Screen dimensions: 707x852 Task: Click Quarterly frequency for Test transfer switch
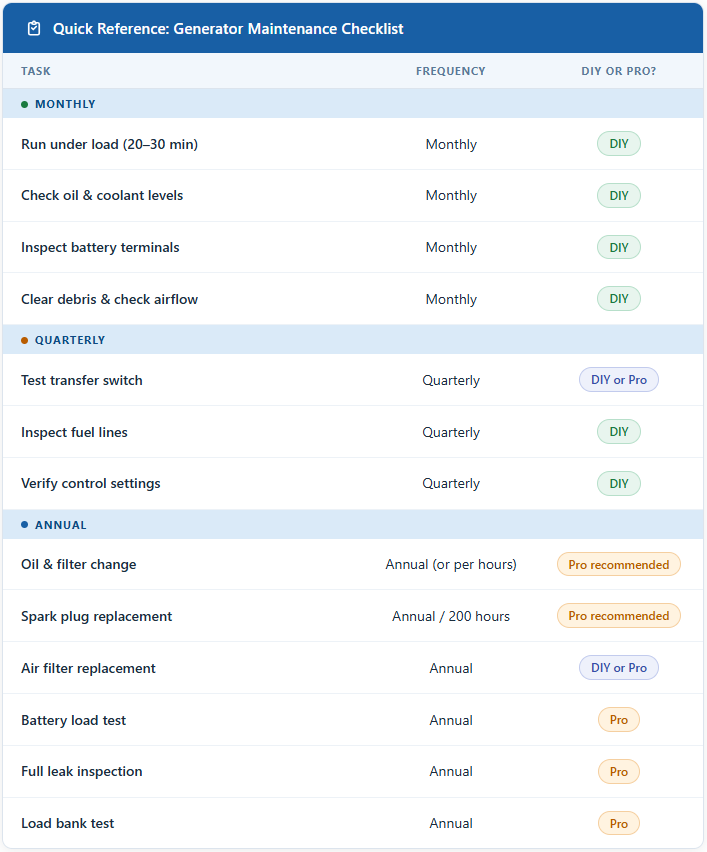pyautogui.click(x=451, y=380)
